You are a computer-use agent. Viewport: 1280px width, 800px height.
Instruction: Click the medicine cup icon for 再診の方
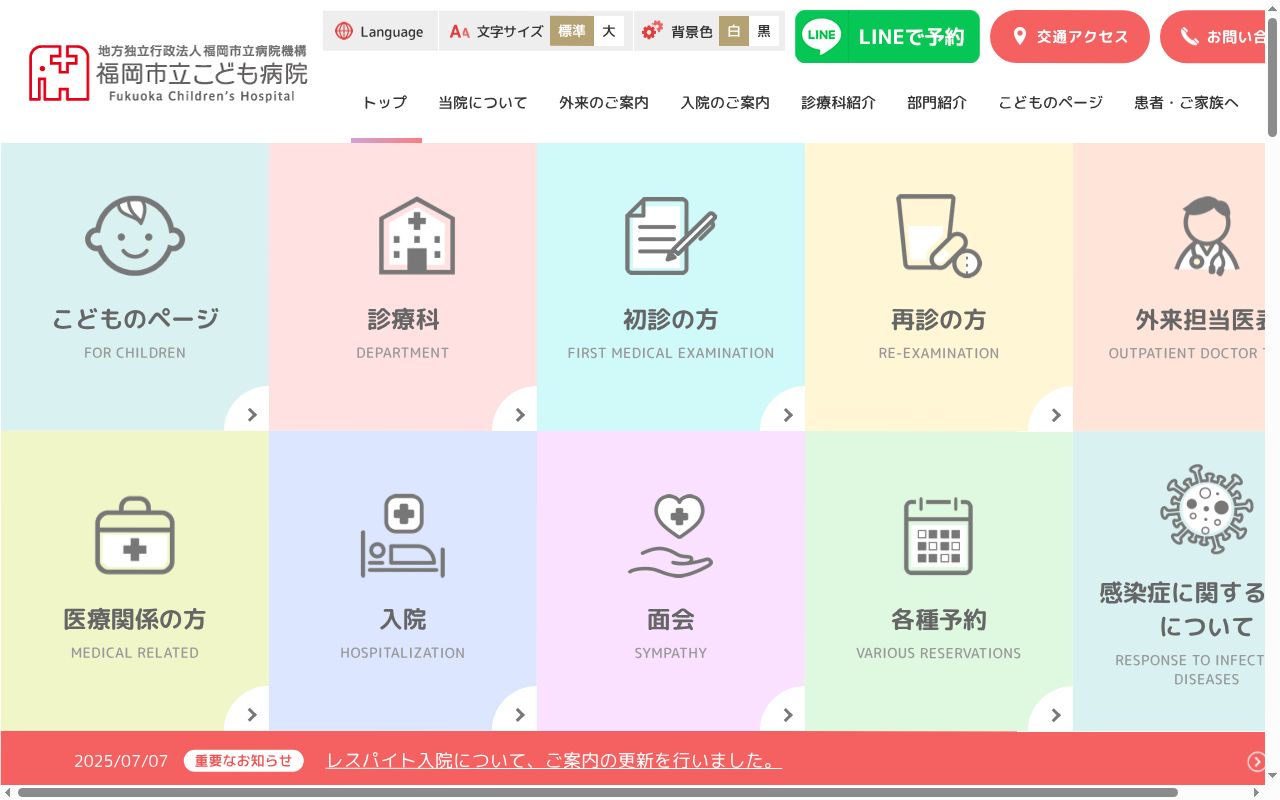(x=939, y=235)
